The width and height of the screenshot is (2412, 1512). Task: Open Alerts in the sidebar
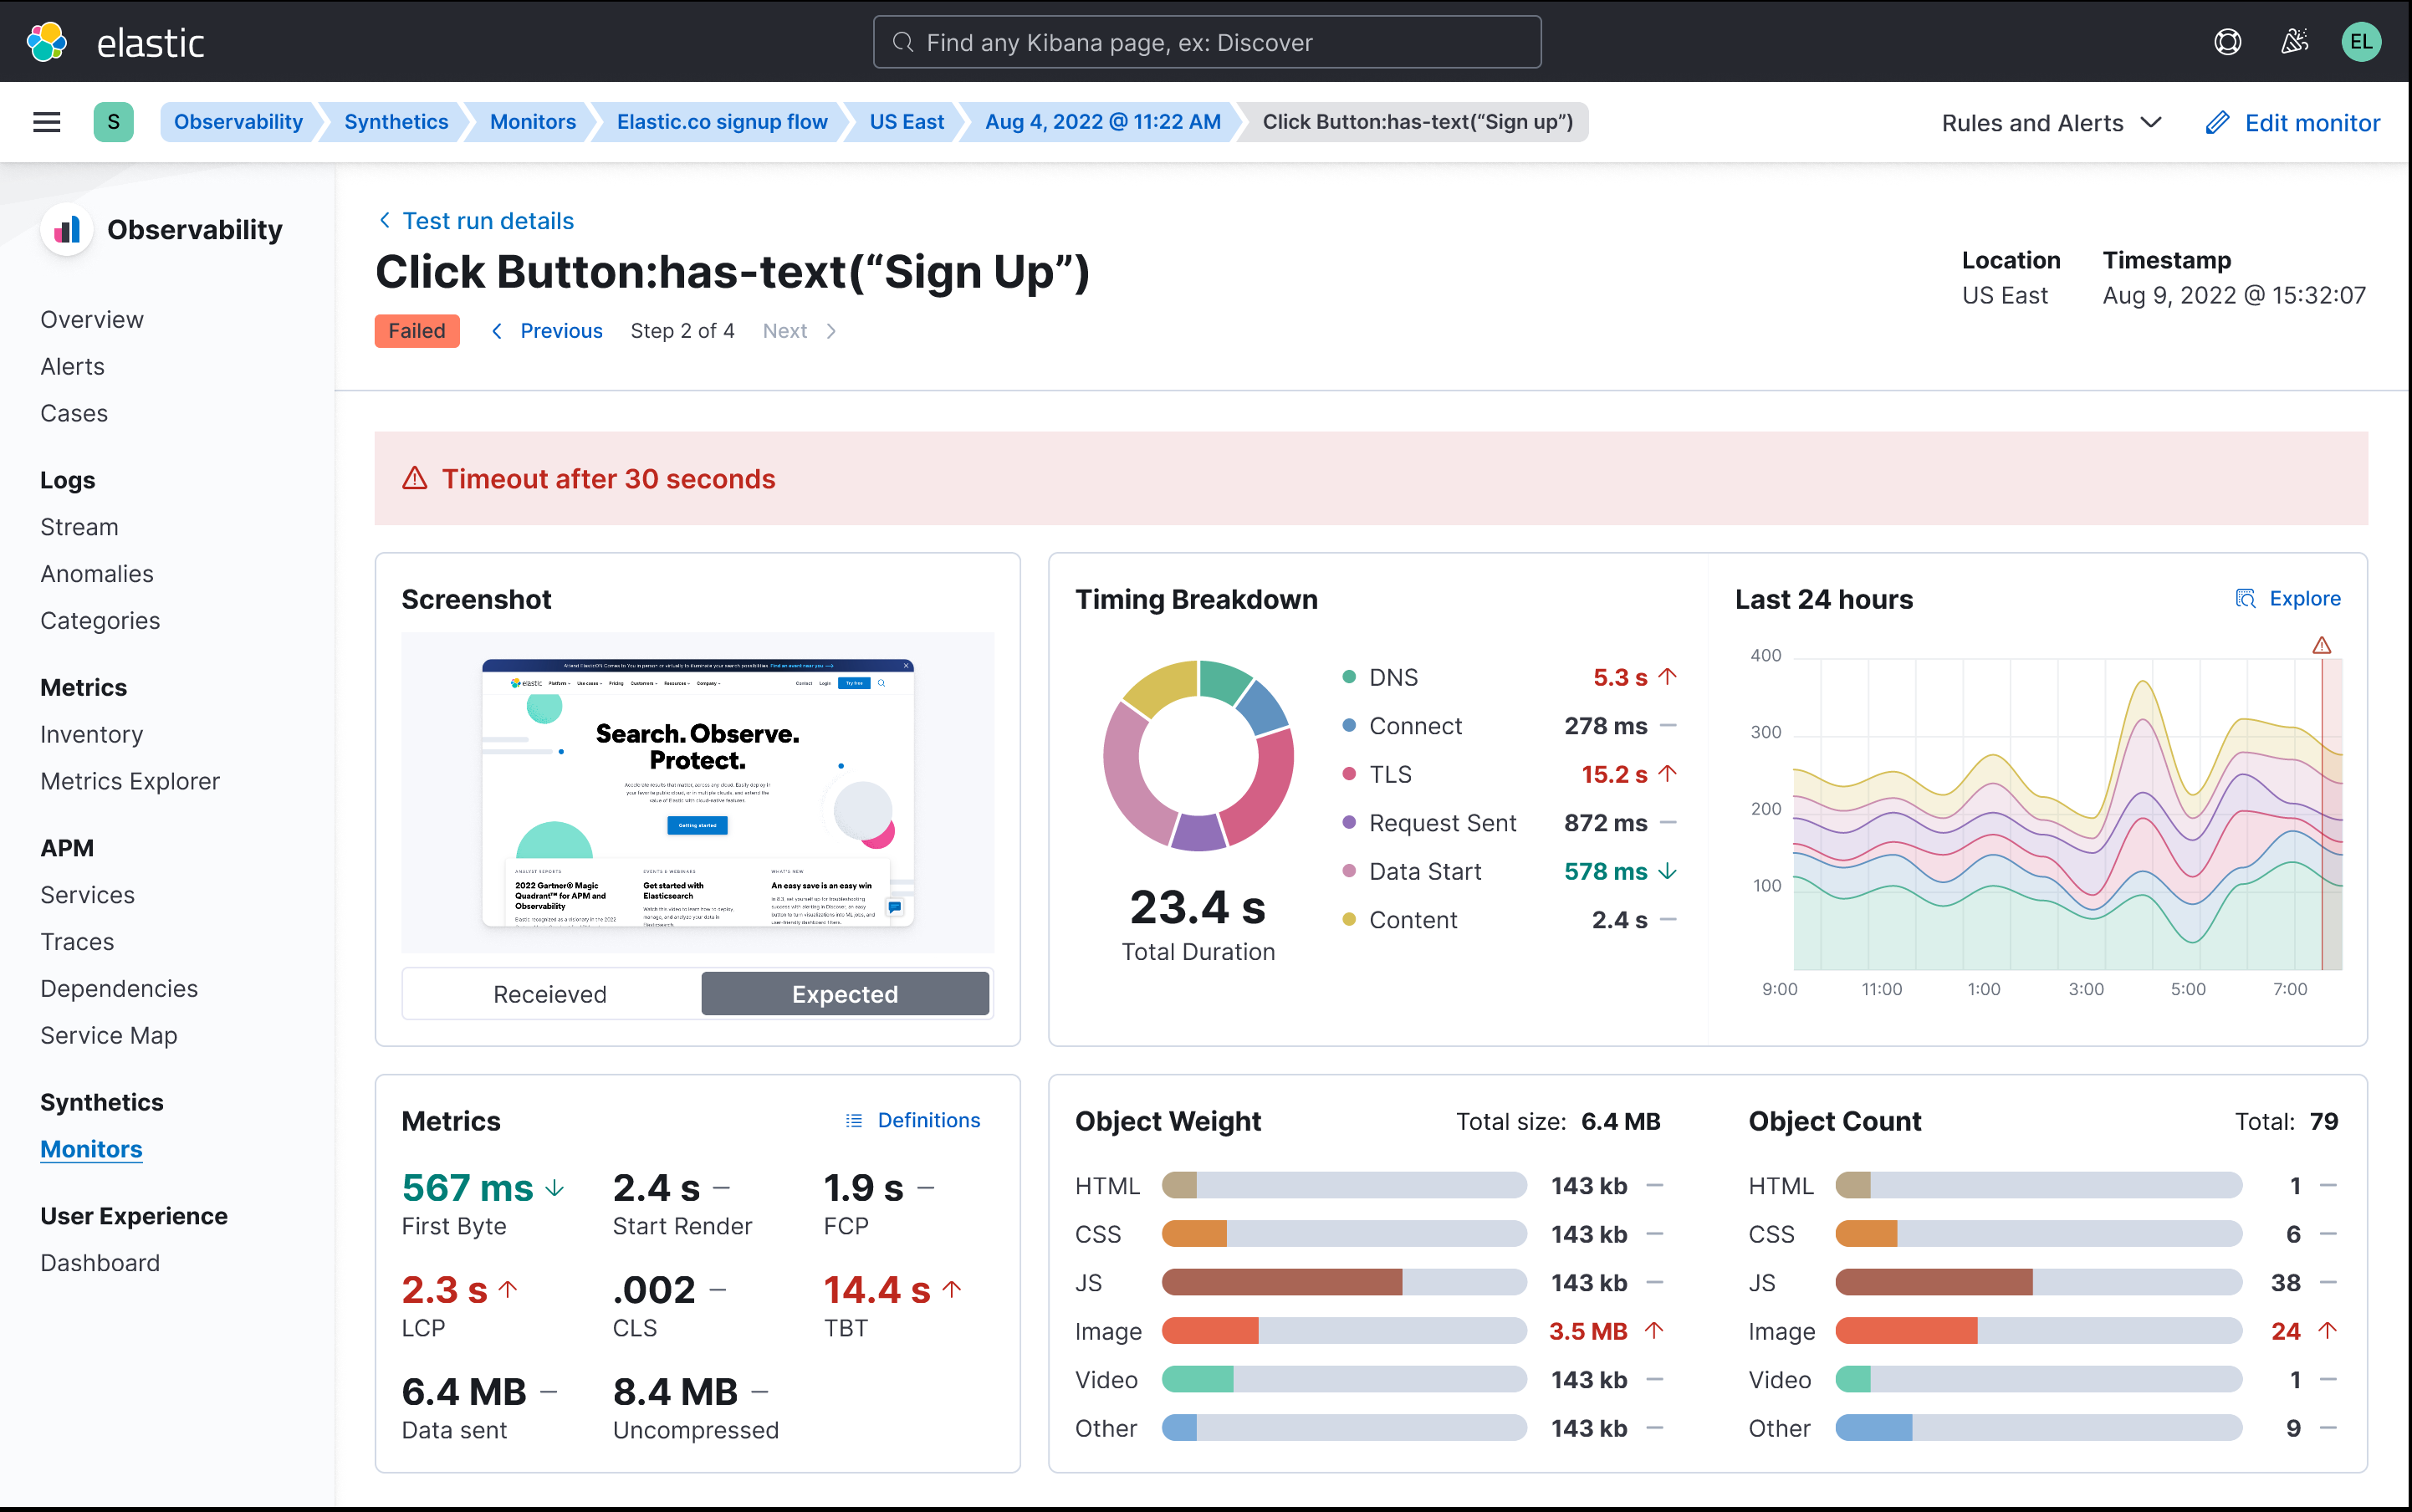tap(72, 367)
